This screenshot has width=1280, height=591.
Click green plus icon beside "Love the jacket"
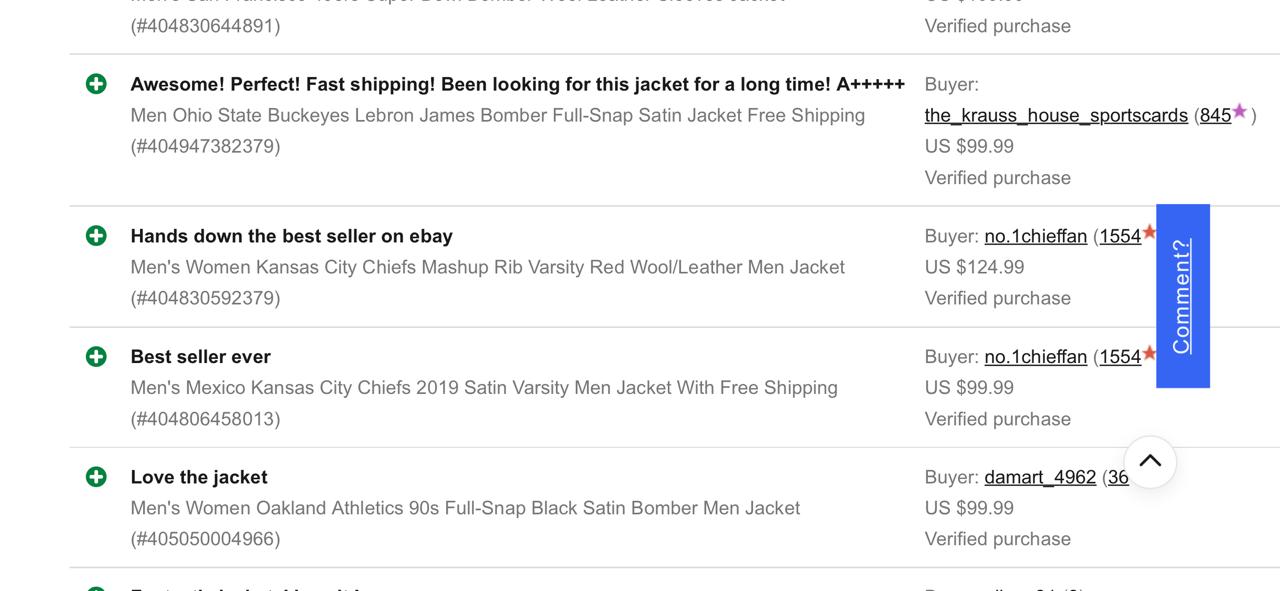pyautogui.click(x=96, y=477)
